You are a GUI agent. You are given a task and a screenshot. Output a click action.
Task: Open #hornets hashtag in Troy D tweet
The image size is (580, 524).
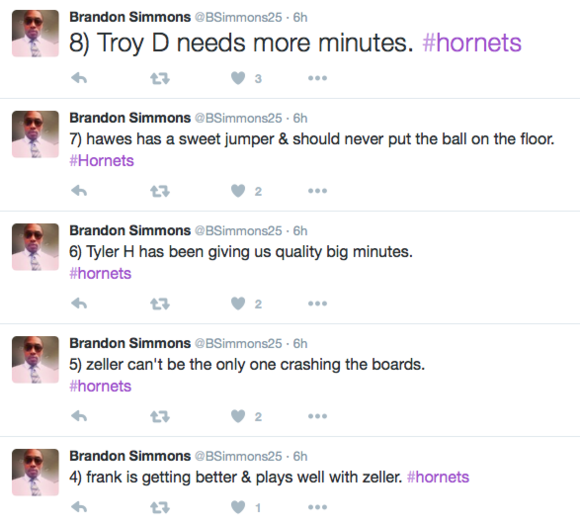472,43
